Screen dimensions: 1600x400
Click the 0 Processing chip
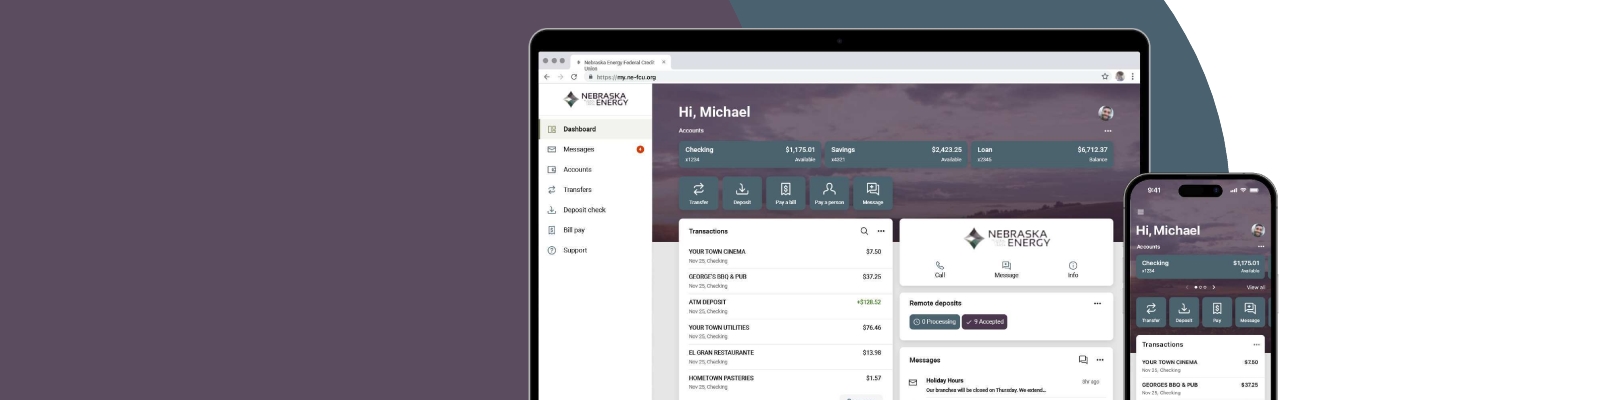[x=934, y=322]
